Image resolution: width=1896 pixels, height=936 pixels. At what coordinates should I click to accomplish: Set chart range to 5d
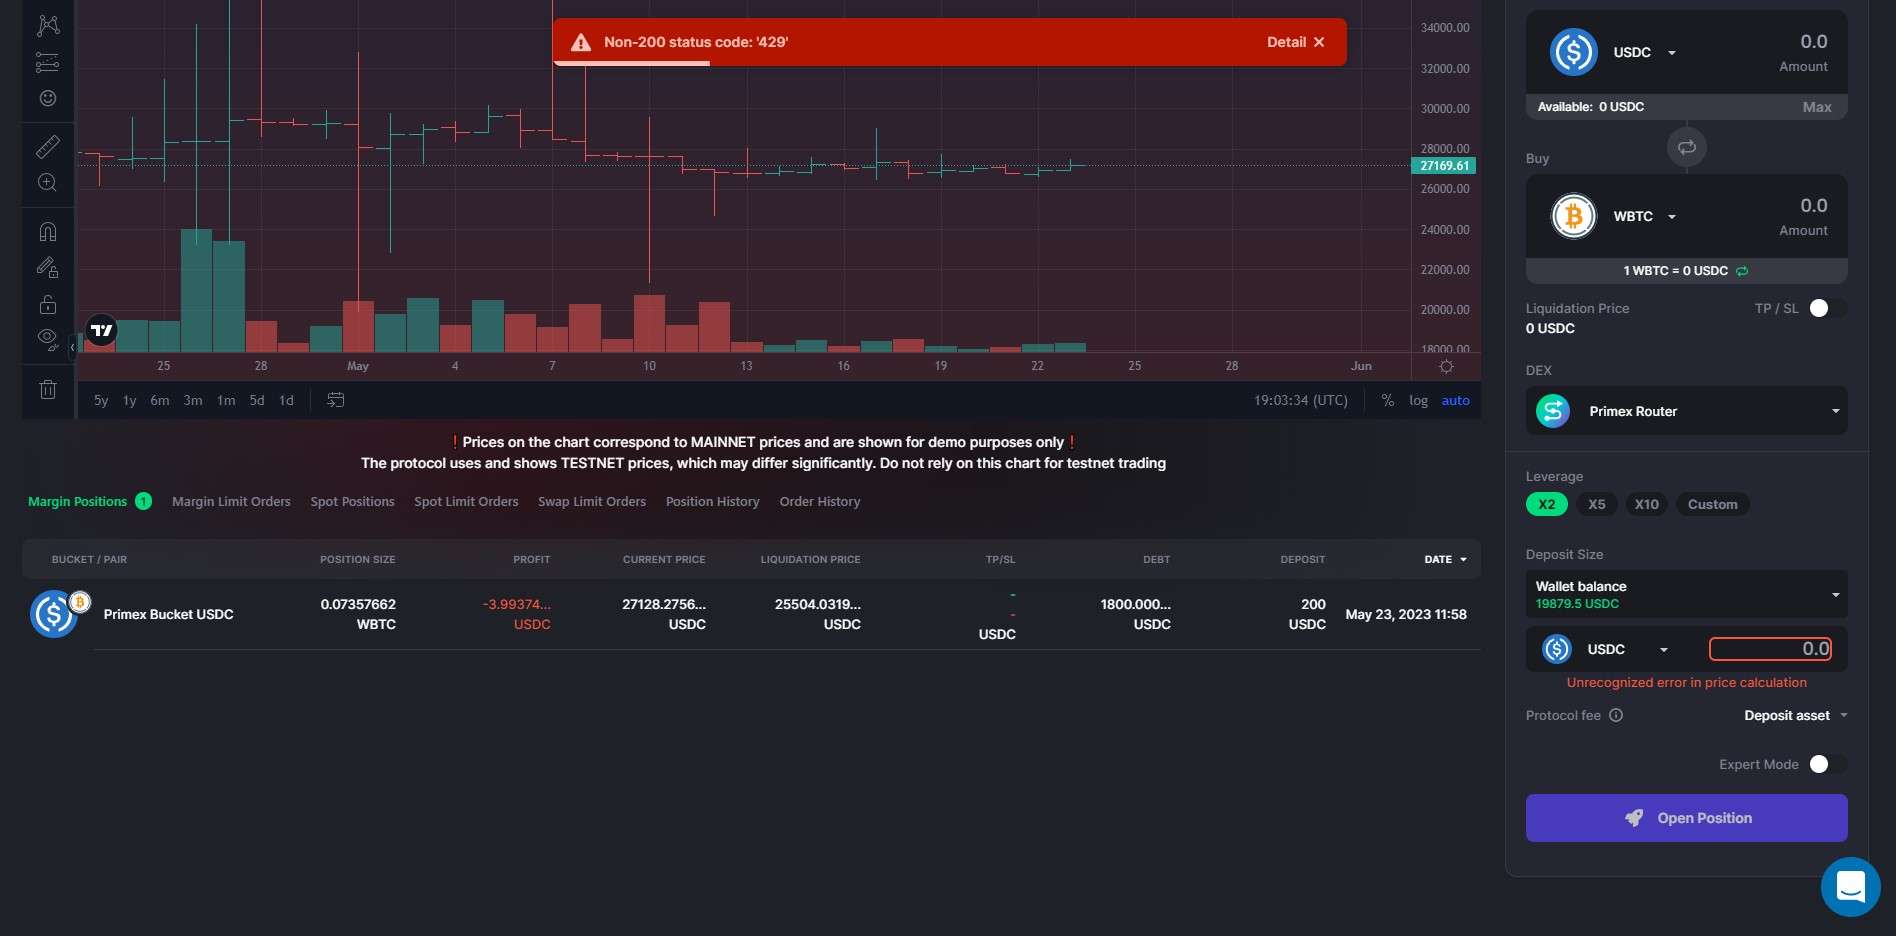pos(257,400)
